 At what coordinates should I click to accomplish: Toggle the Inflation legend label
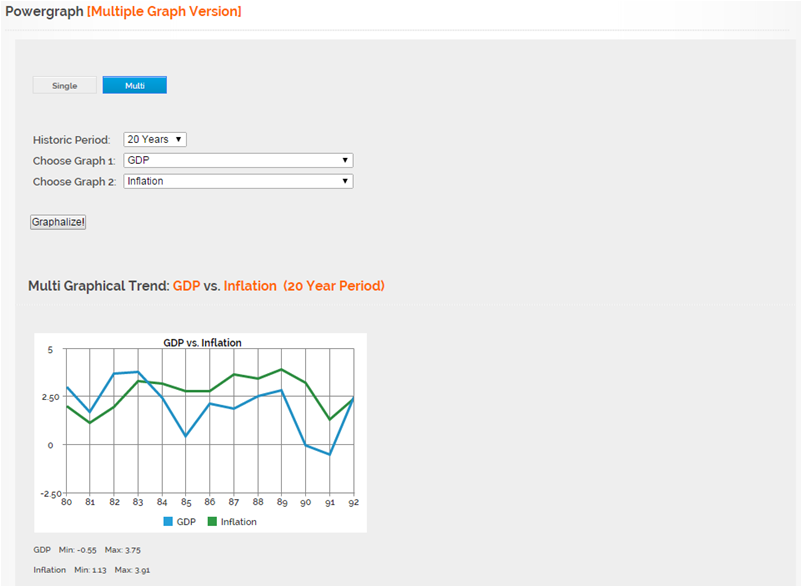tap(239, 522)
